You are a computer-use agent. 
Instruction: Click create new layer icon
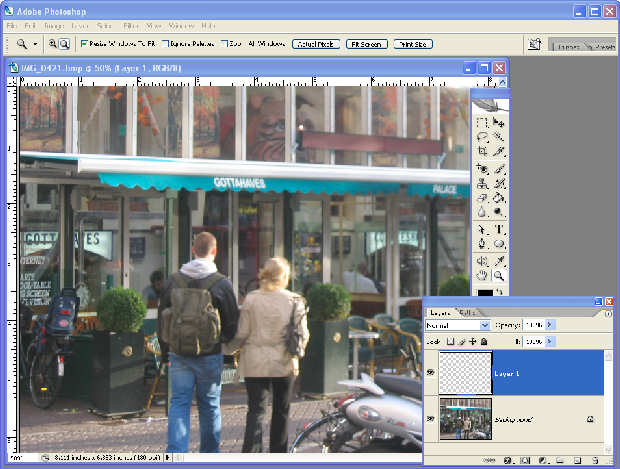point(578,460)
